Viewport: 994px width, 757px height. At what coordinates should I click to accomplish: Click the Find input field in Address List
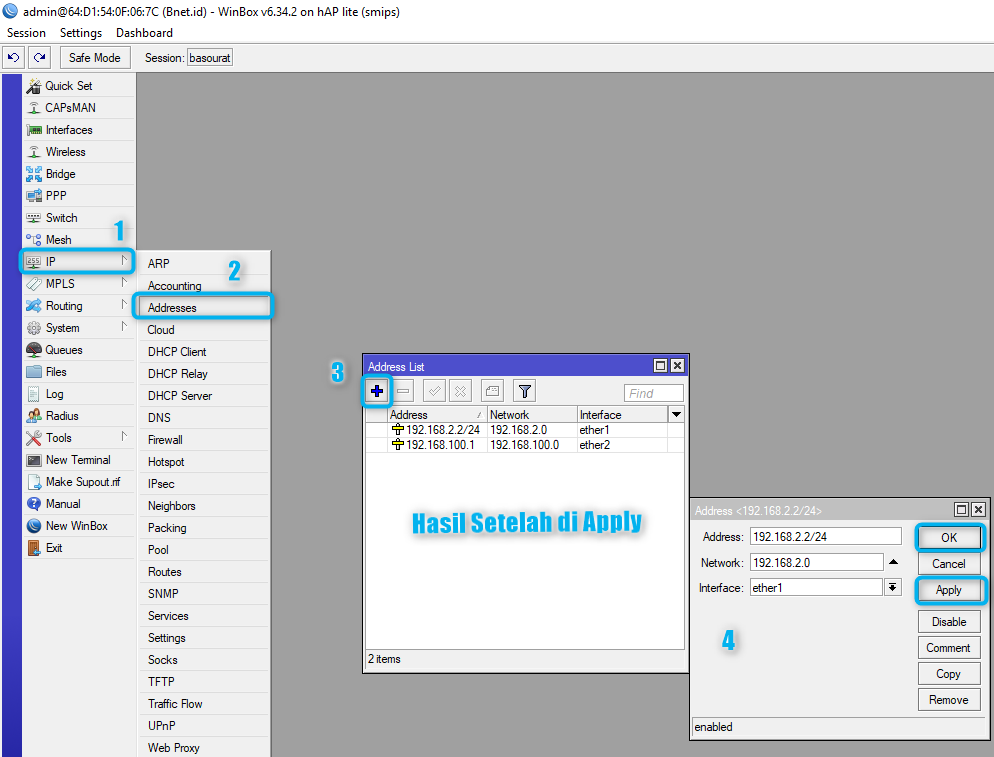[653, 392]
